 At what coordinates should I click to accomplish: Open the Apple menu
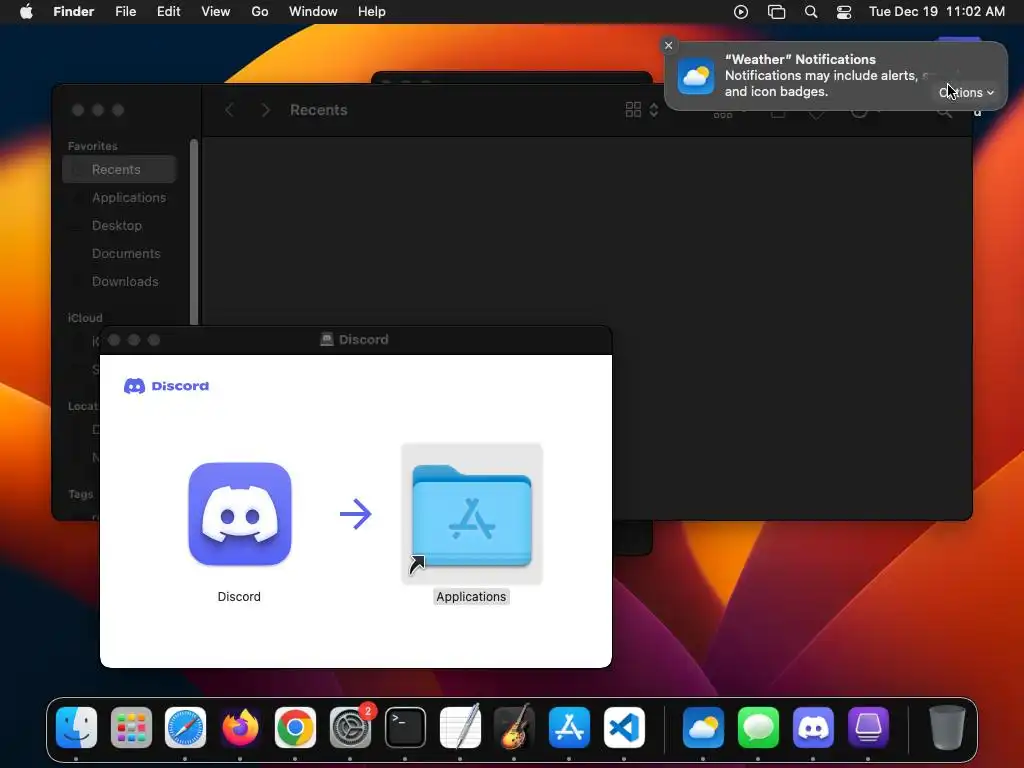26,12
